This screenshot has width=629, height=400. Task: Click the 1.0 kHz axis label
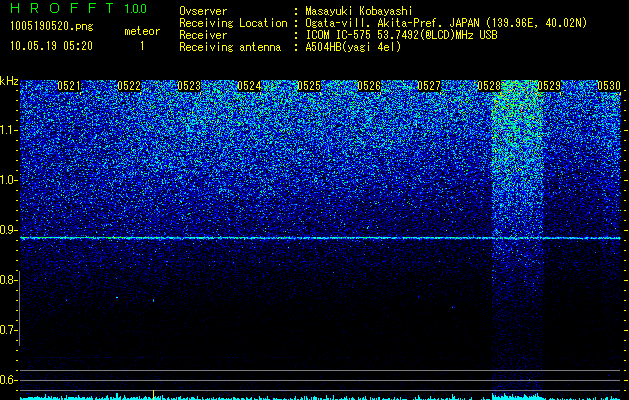click(8, 180)
